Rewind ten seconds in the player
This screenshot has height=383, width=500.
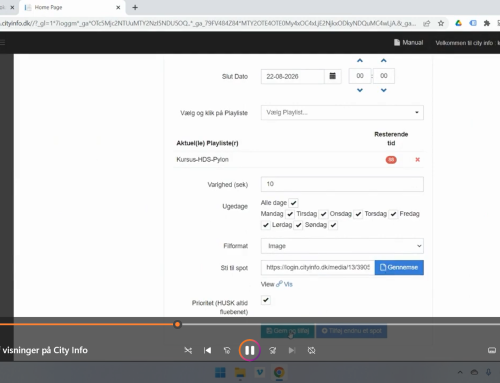tap(227, 350)
